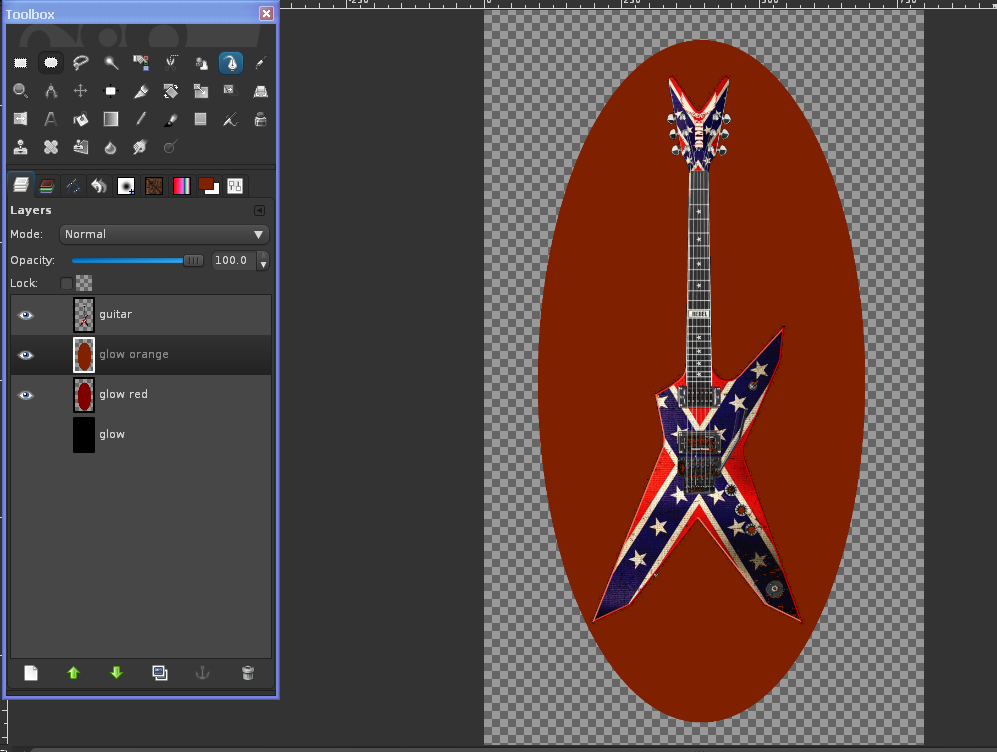Switch to the Patterns tab
The width and height of the screenshot is (997, 752).
(154, 186)
